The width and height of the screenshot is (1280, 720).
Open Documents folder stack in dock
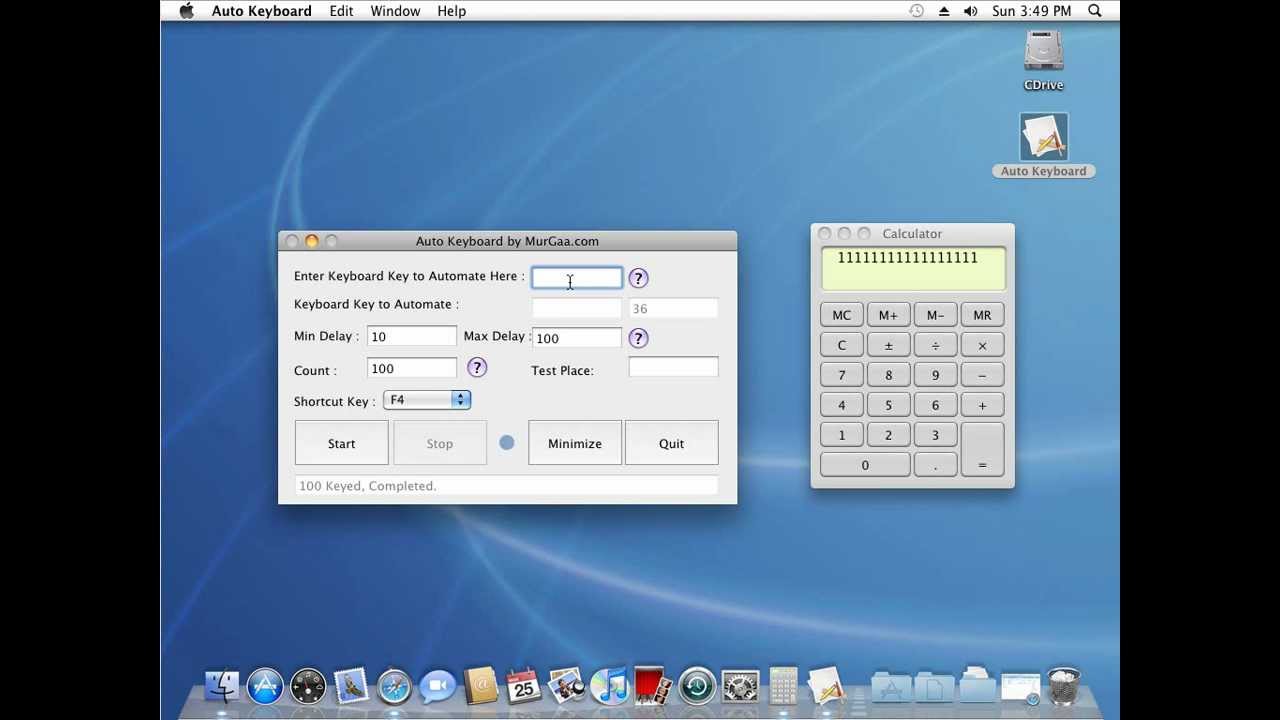(934, 686)
